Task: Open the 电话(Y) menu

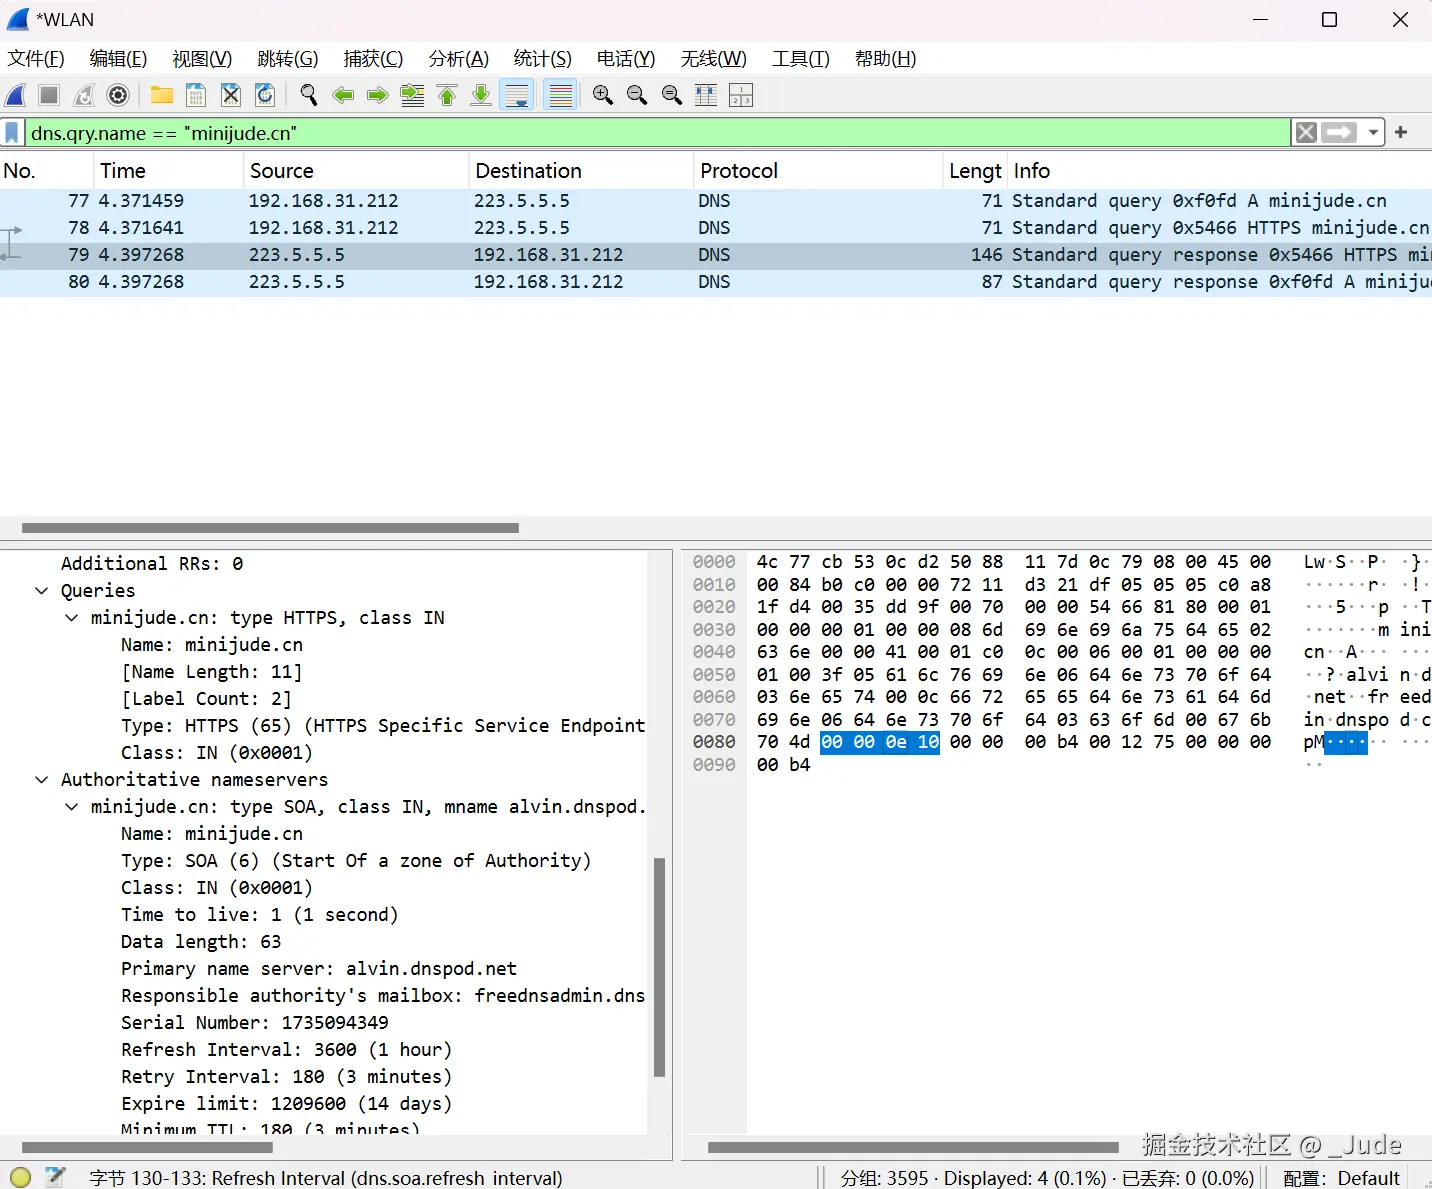Action: pos(626,58)
